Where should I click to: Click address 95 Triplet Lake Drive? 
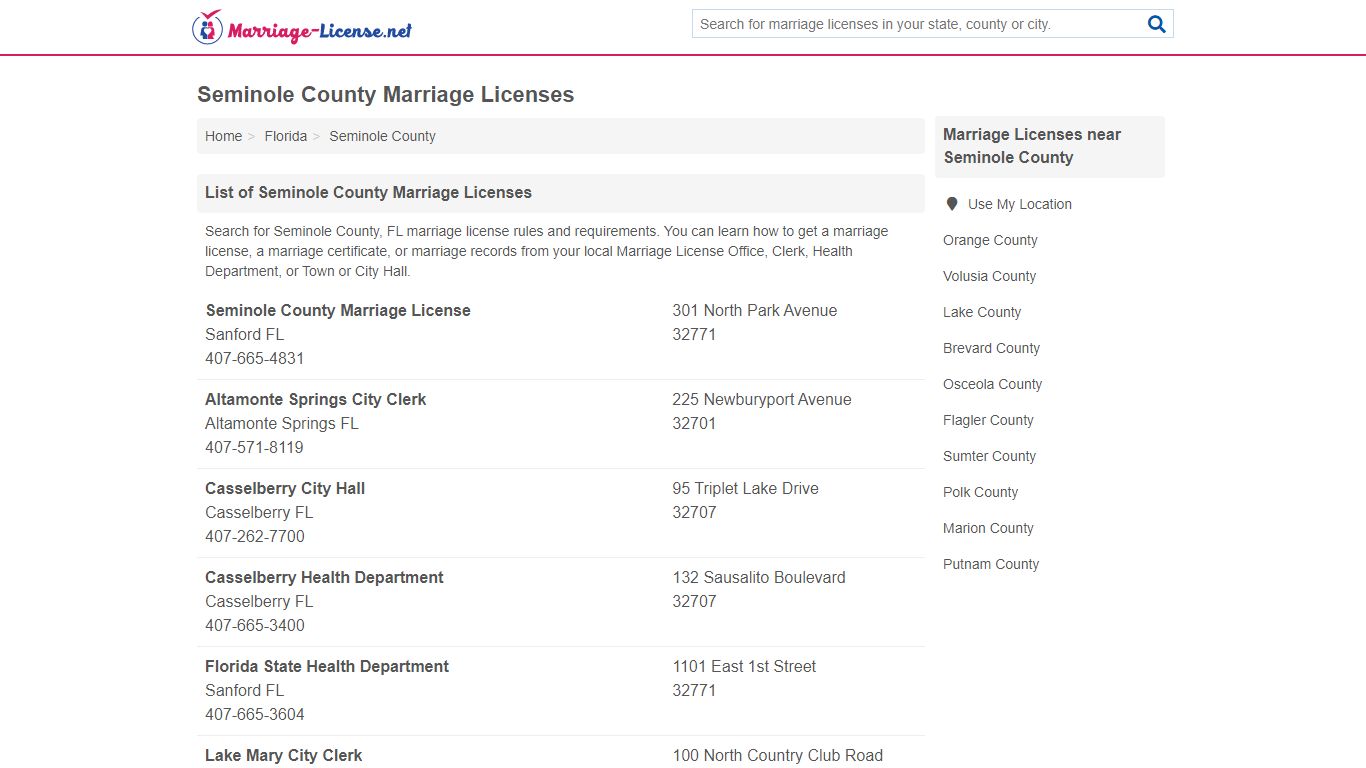[x=745, y=488]
